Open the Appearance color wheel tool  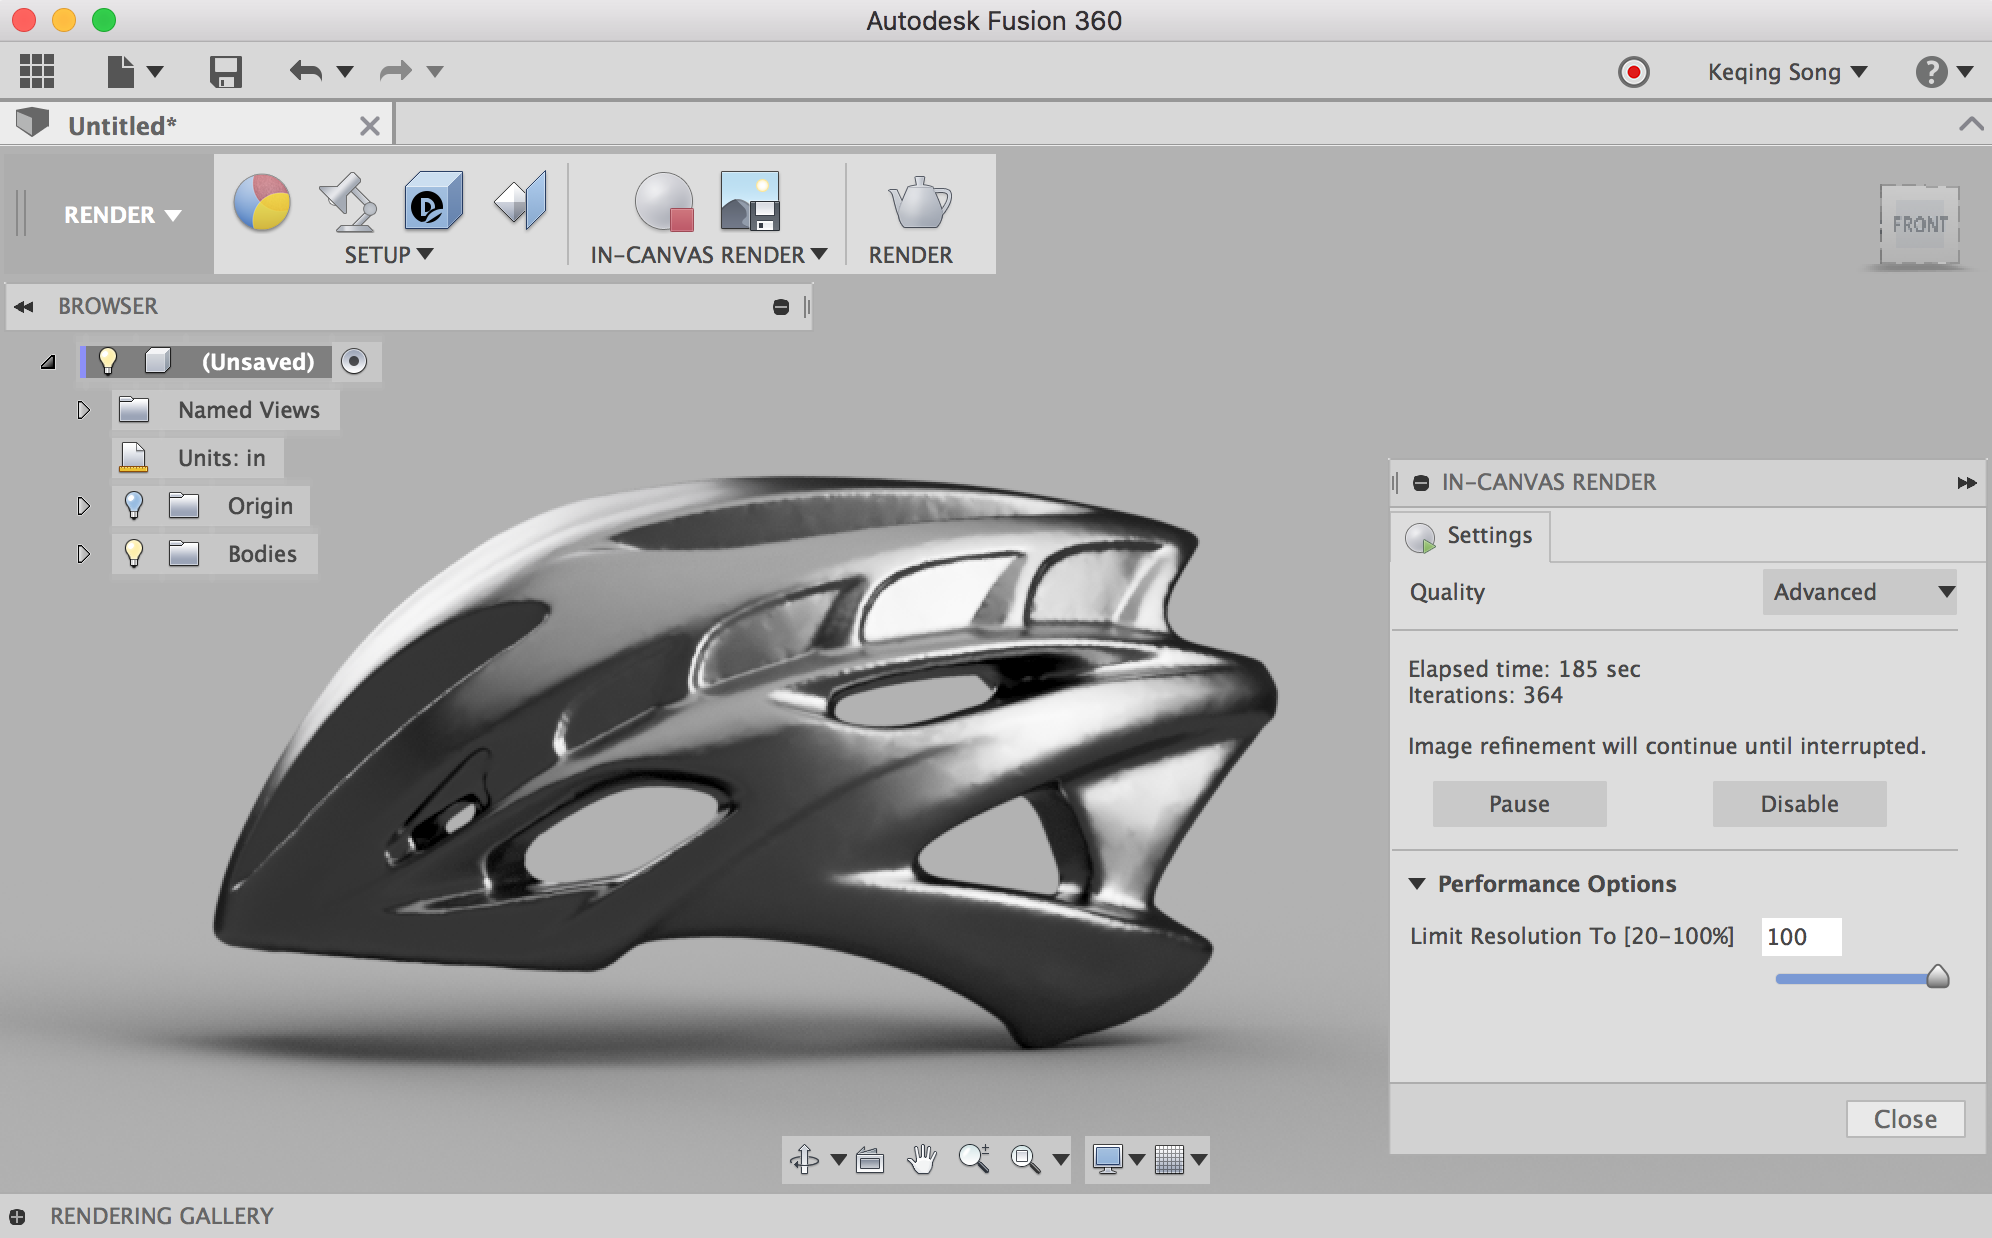pyautogui.click(x=262, y=203)
